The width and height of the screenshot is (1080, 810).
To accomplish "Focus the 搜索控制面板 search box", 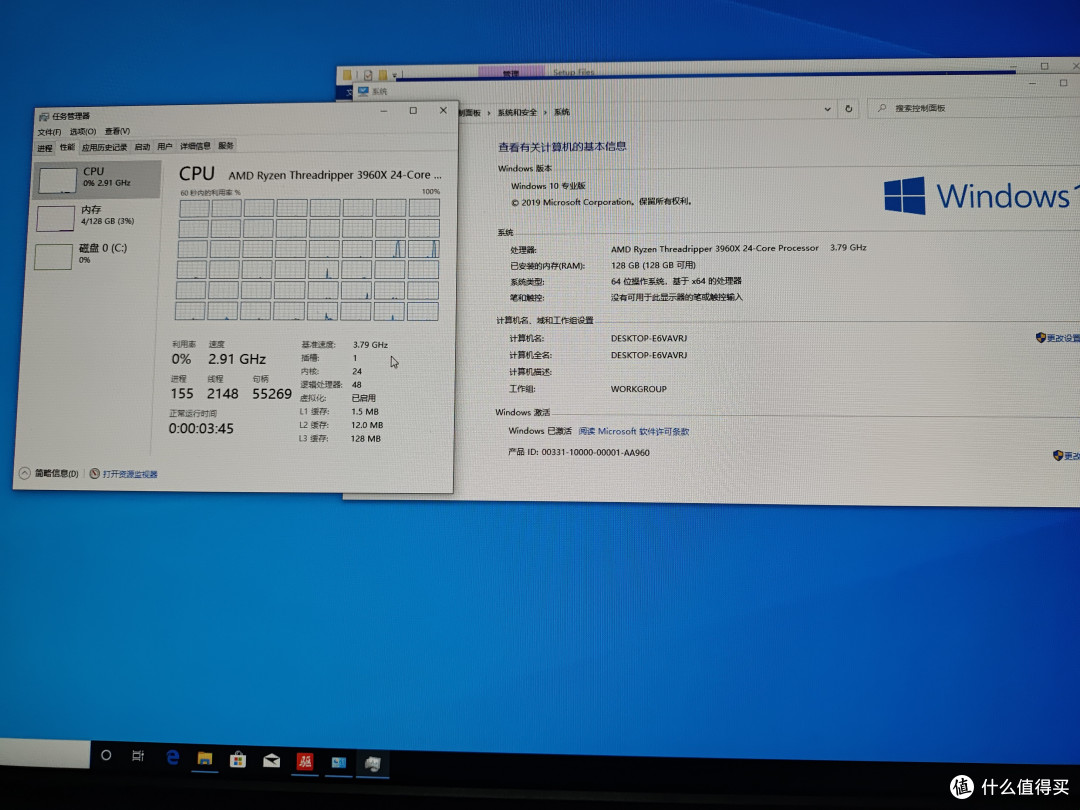I will [973, 108].
